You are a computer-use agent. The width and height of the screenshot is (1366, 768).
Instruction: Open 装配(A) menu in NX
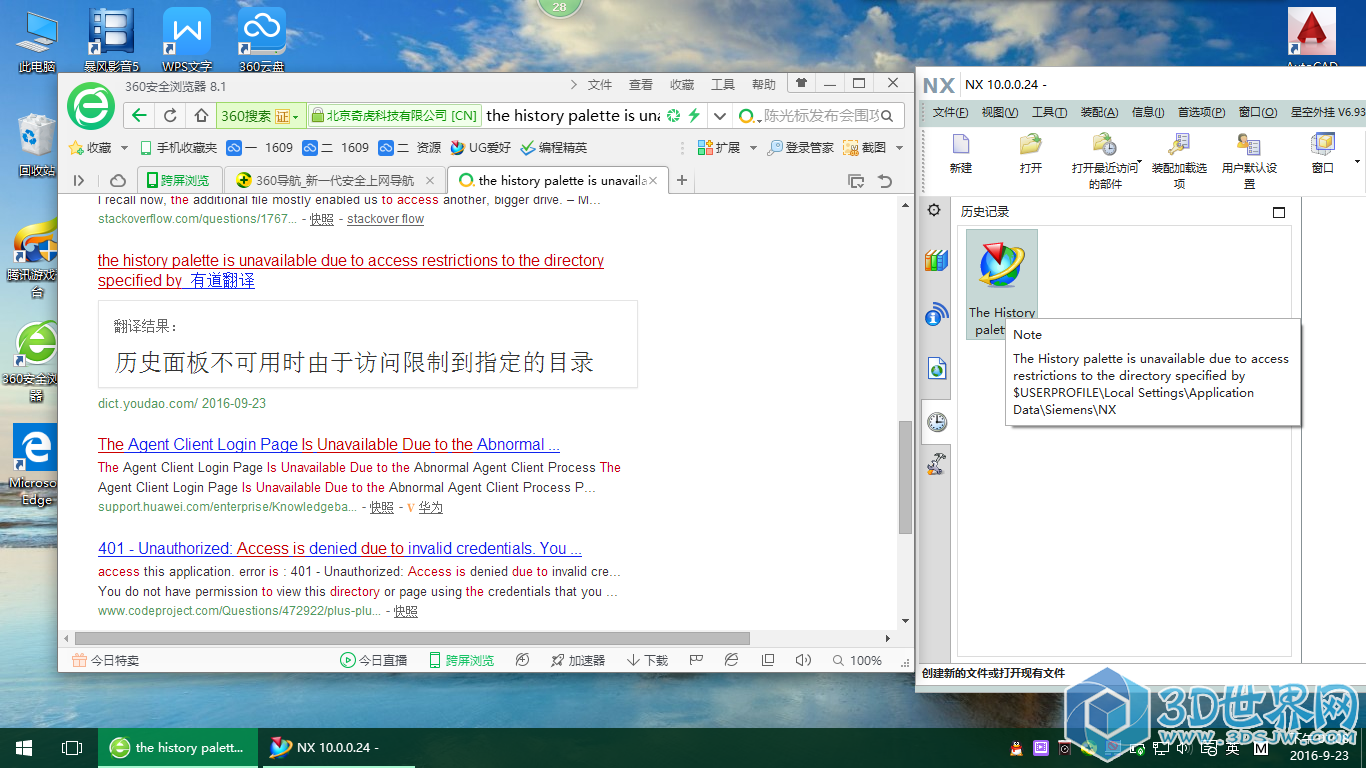(1100, 112)
